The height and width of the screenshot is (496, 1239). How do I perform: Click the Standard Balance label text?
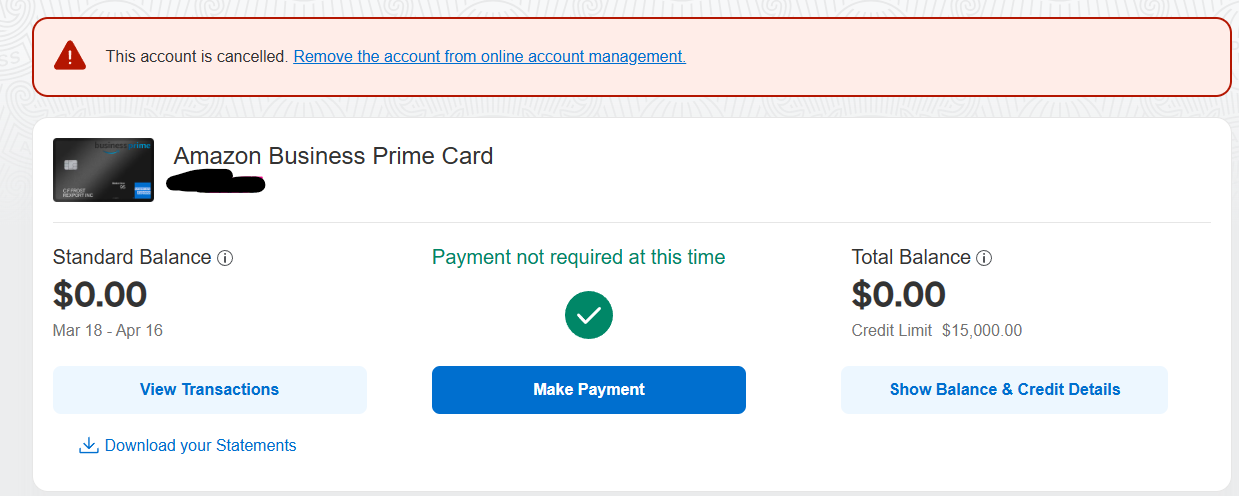coord(132,257)
